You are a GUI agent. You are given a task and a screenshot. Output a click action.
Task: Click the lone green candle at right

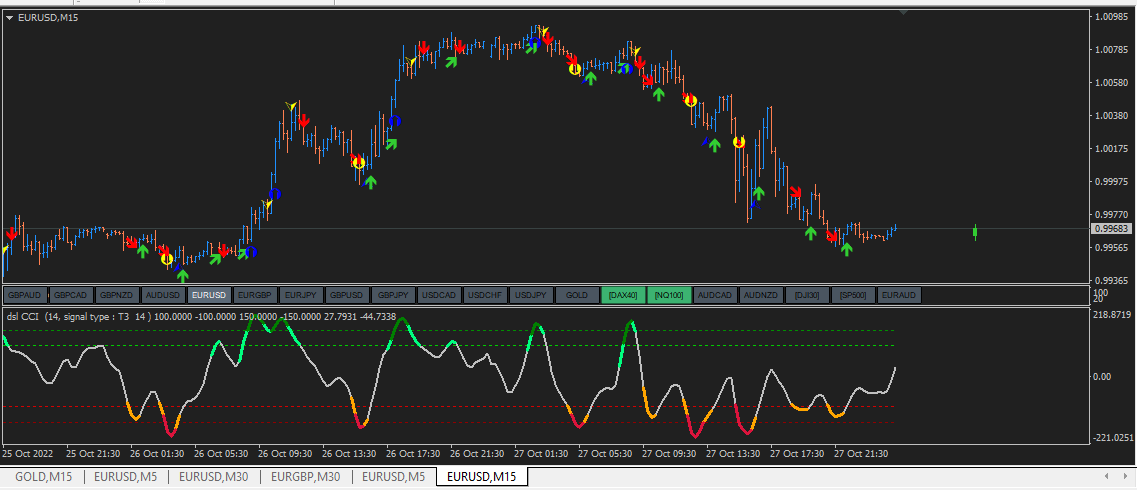975,232
